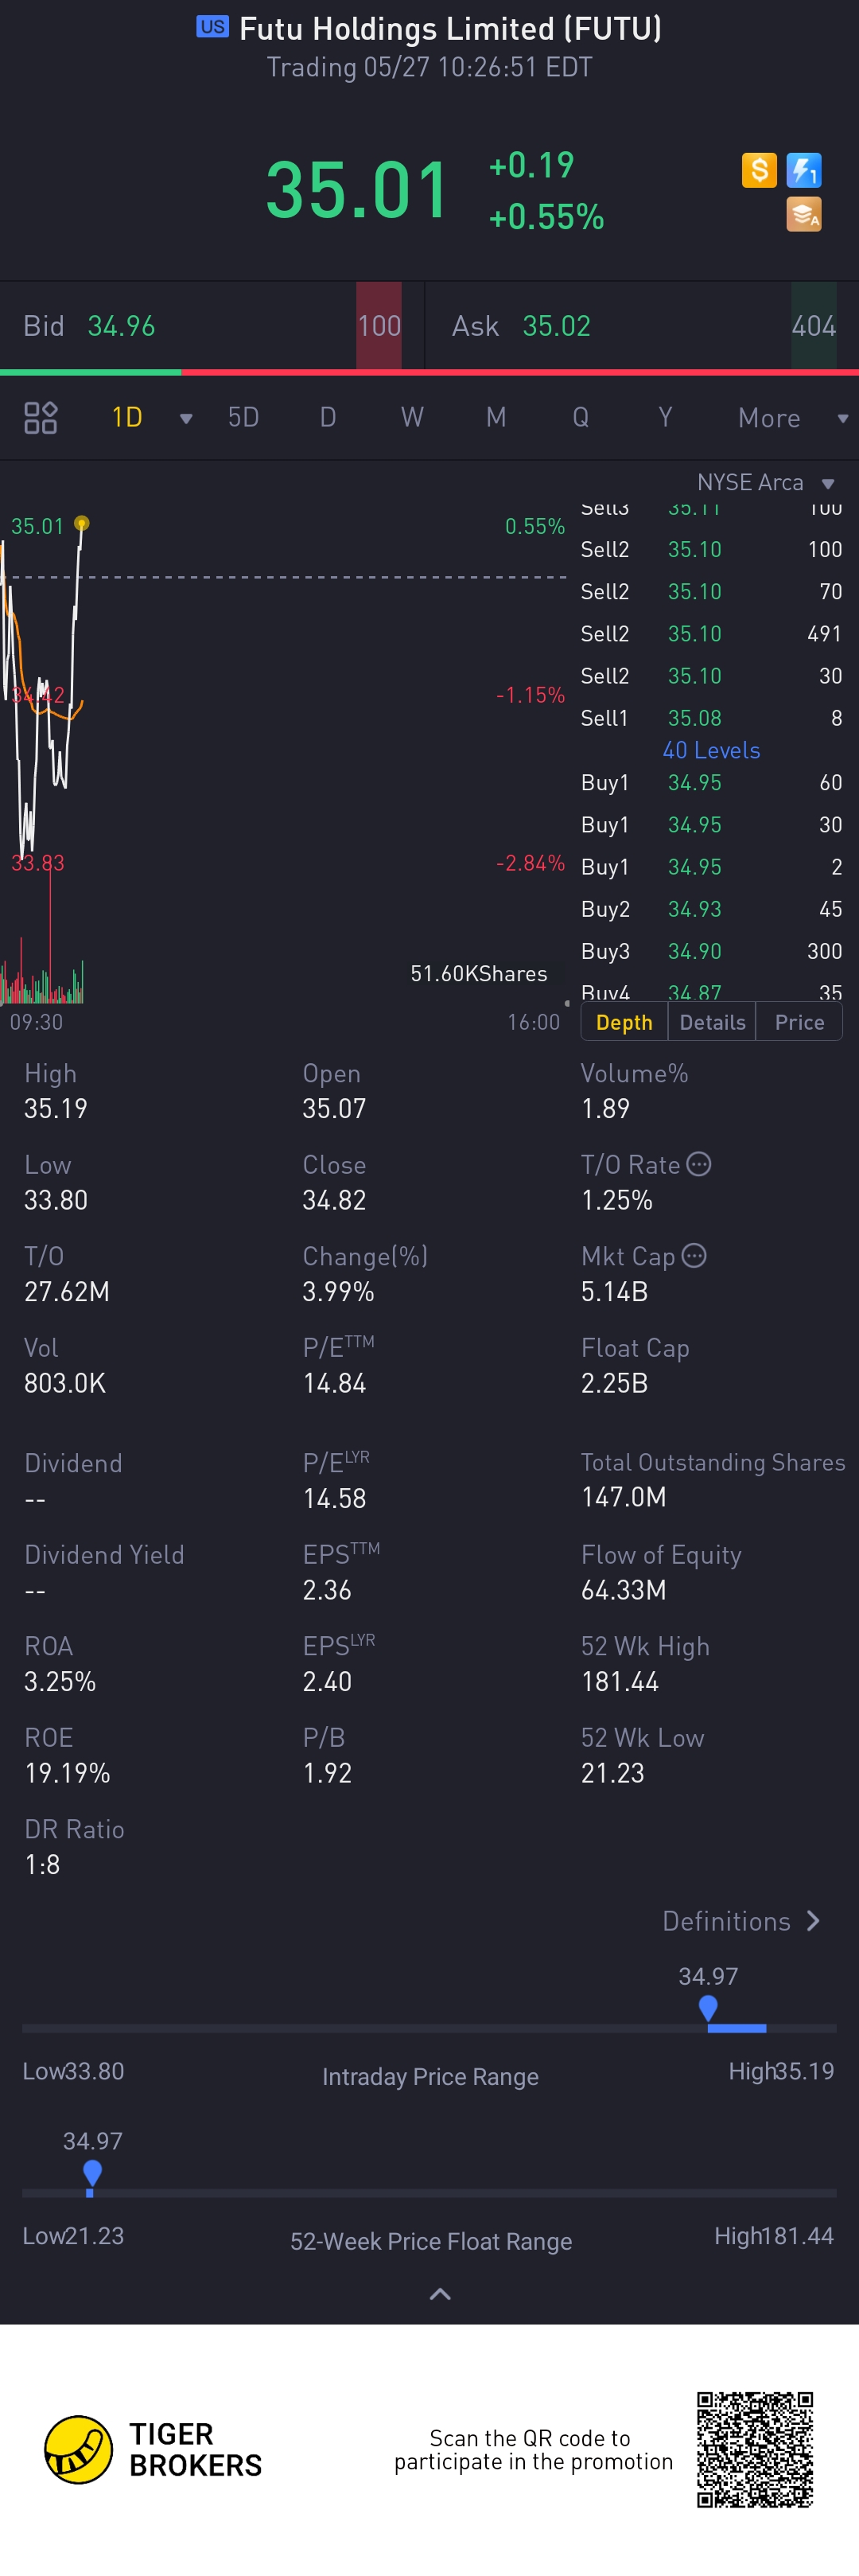Open the NYSE Arca exchange dropdown
The height and width of the screenshot is (2576, 859).
click(x=766, y=483)
